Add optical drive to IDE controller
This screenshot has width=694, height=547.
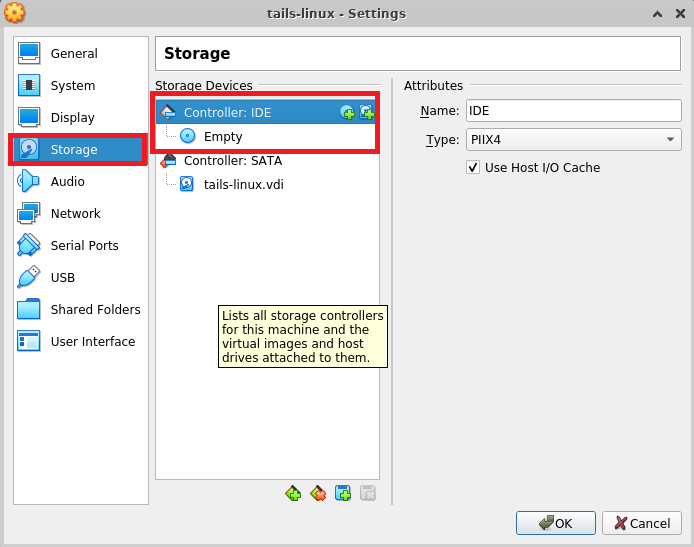347,112
